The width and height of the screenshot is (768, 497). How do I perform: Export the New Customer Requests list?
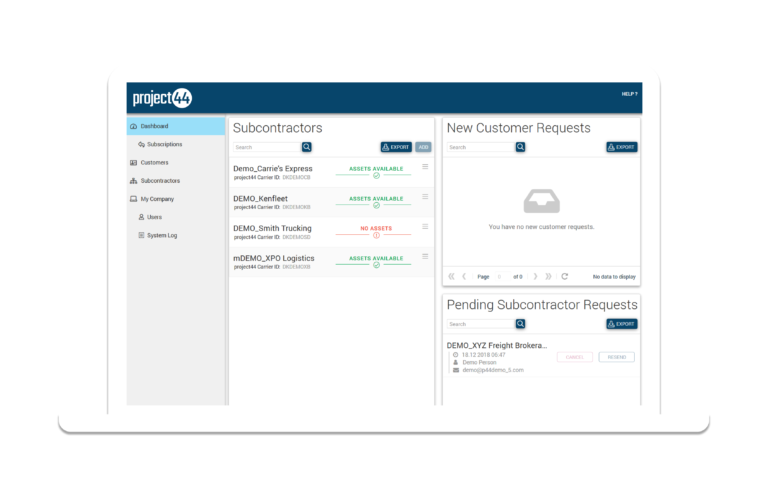point(622,147)
